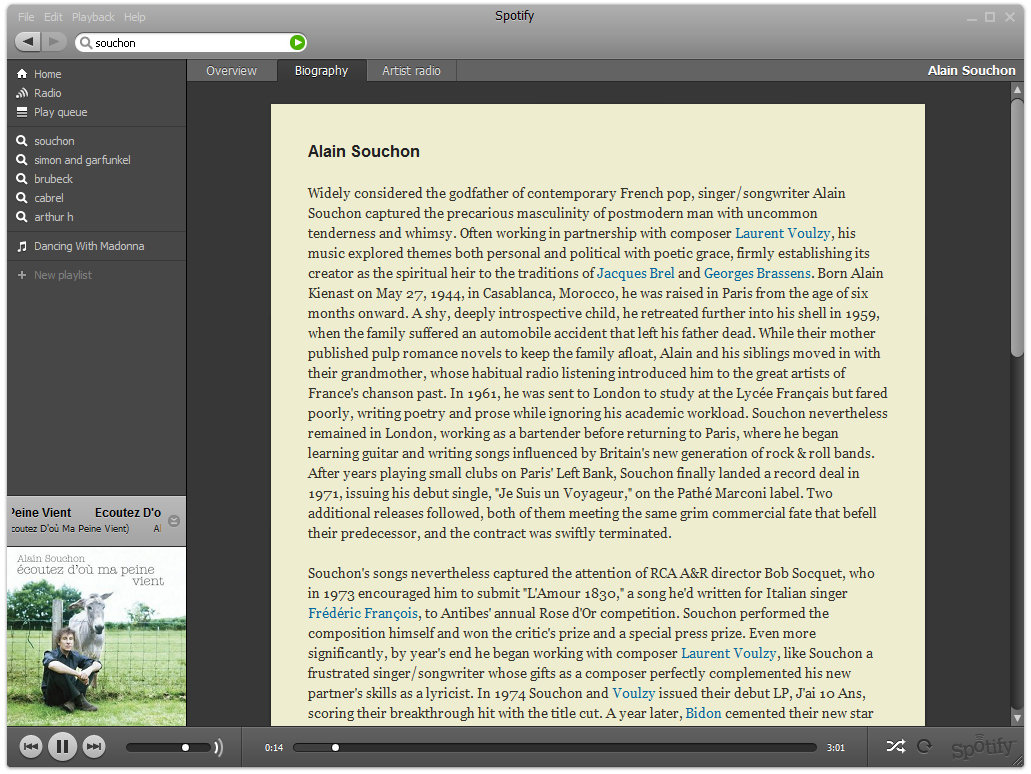Adjust the volume slider knob
This screenshot has height=774, width=1031.
point(185,747)
